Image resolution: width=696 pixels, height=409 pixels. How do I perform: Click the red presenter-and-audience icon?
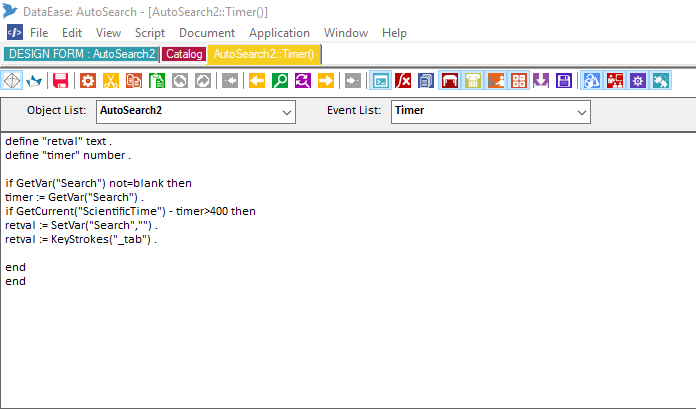click(615, 81)
